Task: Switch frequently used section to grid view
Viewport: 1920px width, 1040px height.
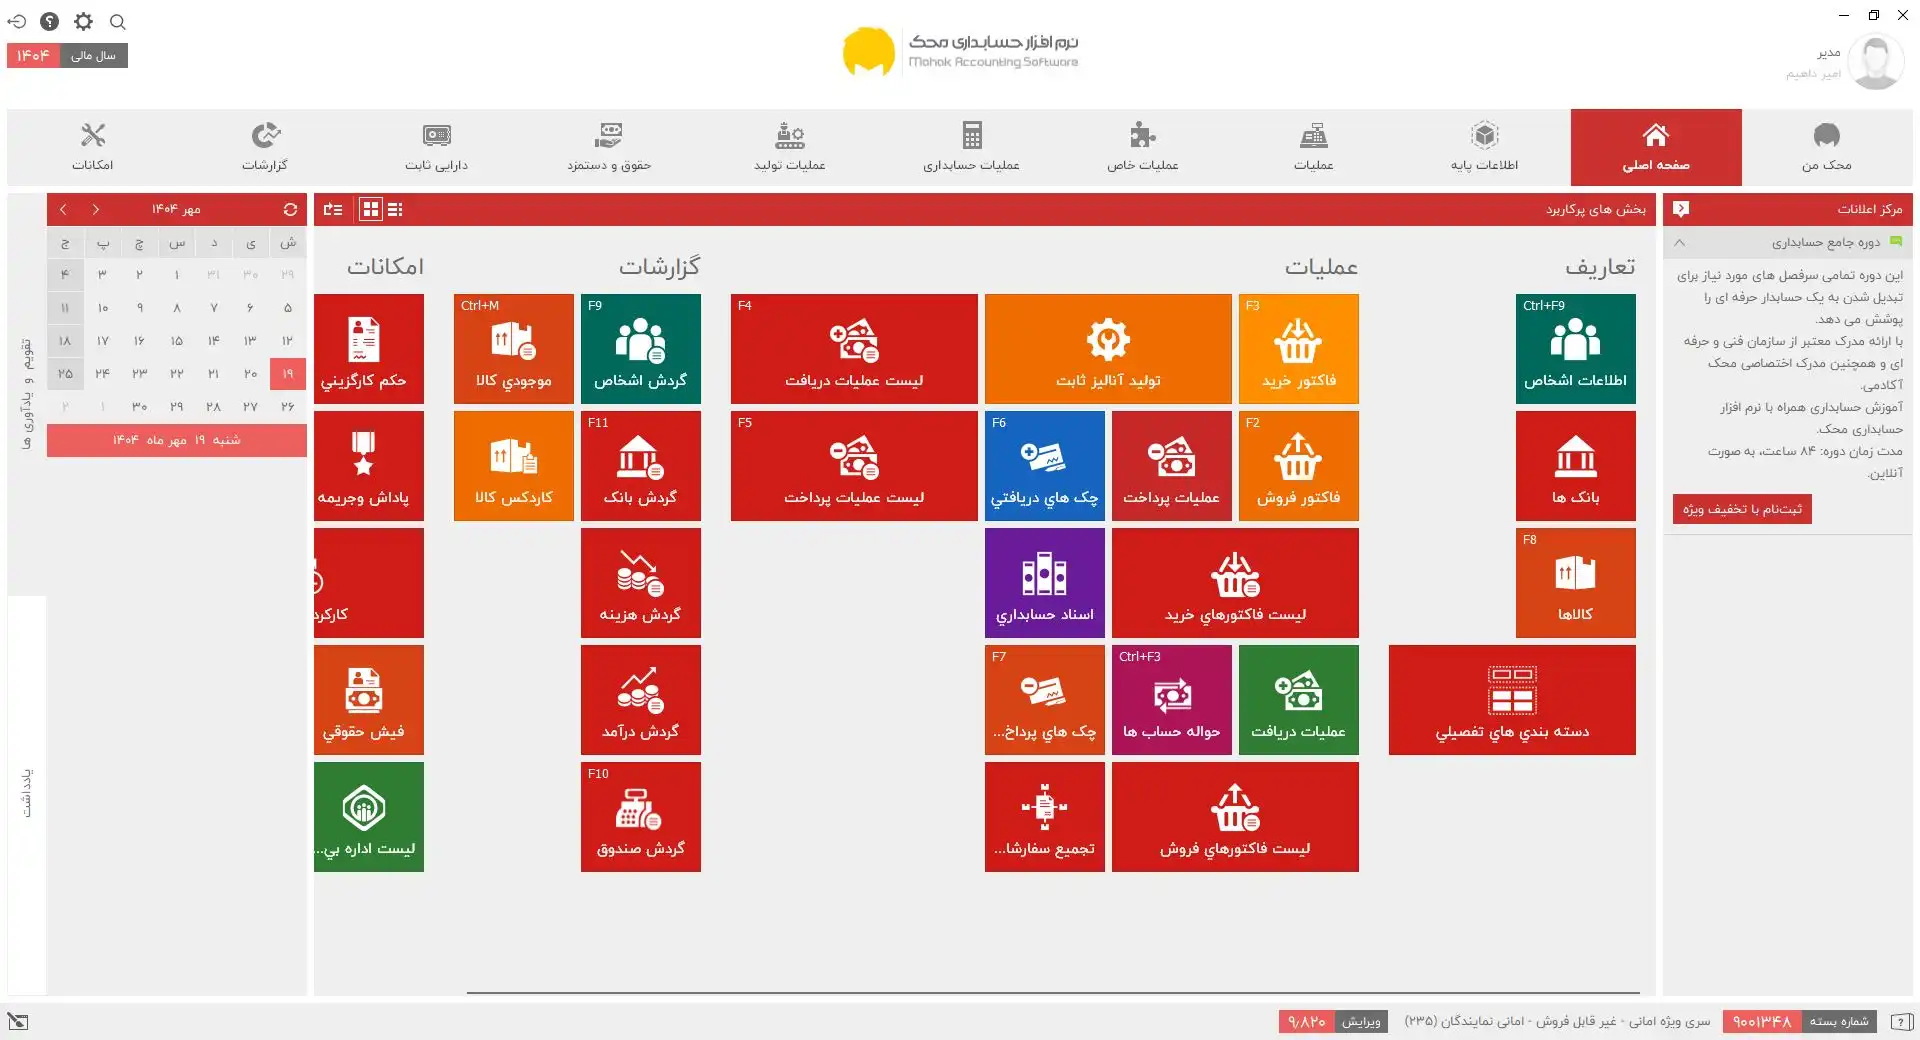Action: point(371,209)
